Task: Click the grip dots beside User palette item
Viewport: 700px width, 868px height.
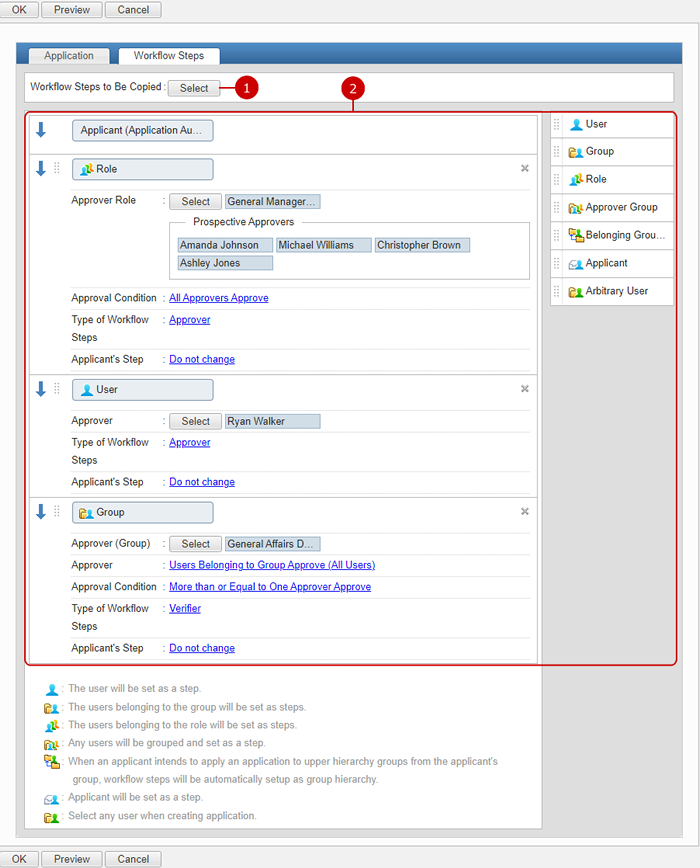Action: coord(557,124)
